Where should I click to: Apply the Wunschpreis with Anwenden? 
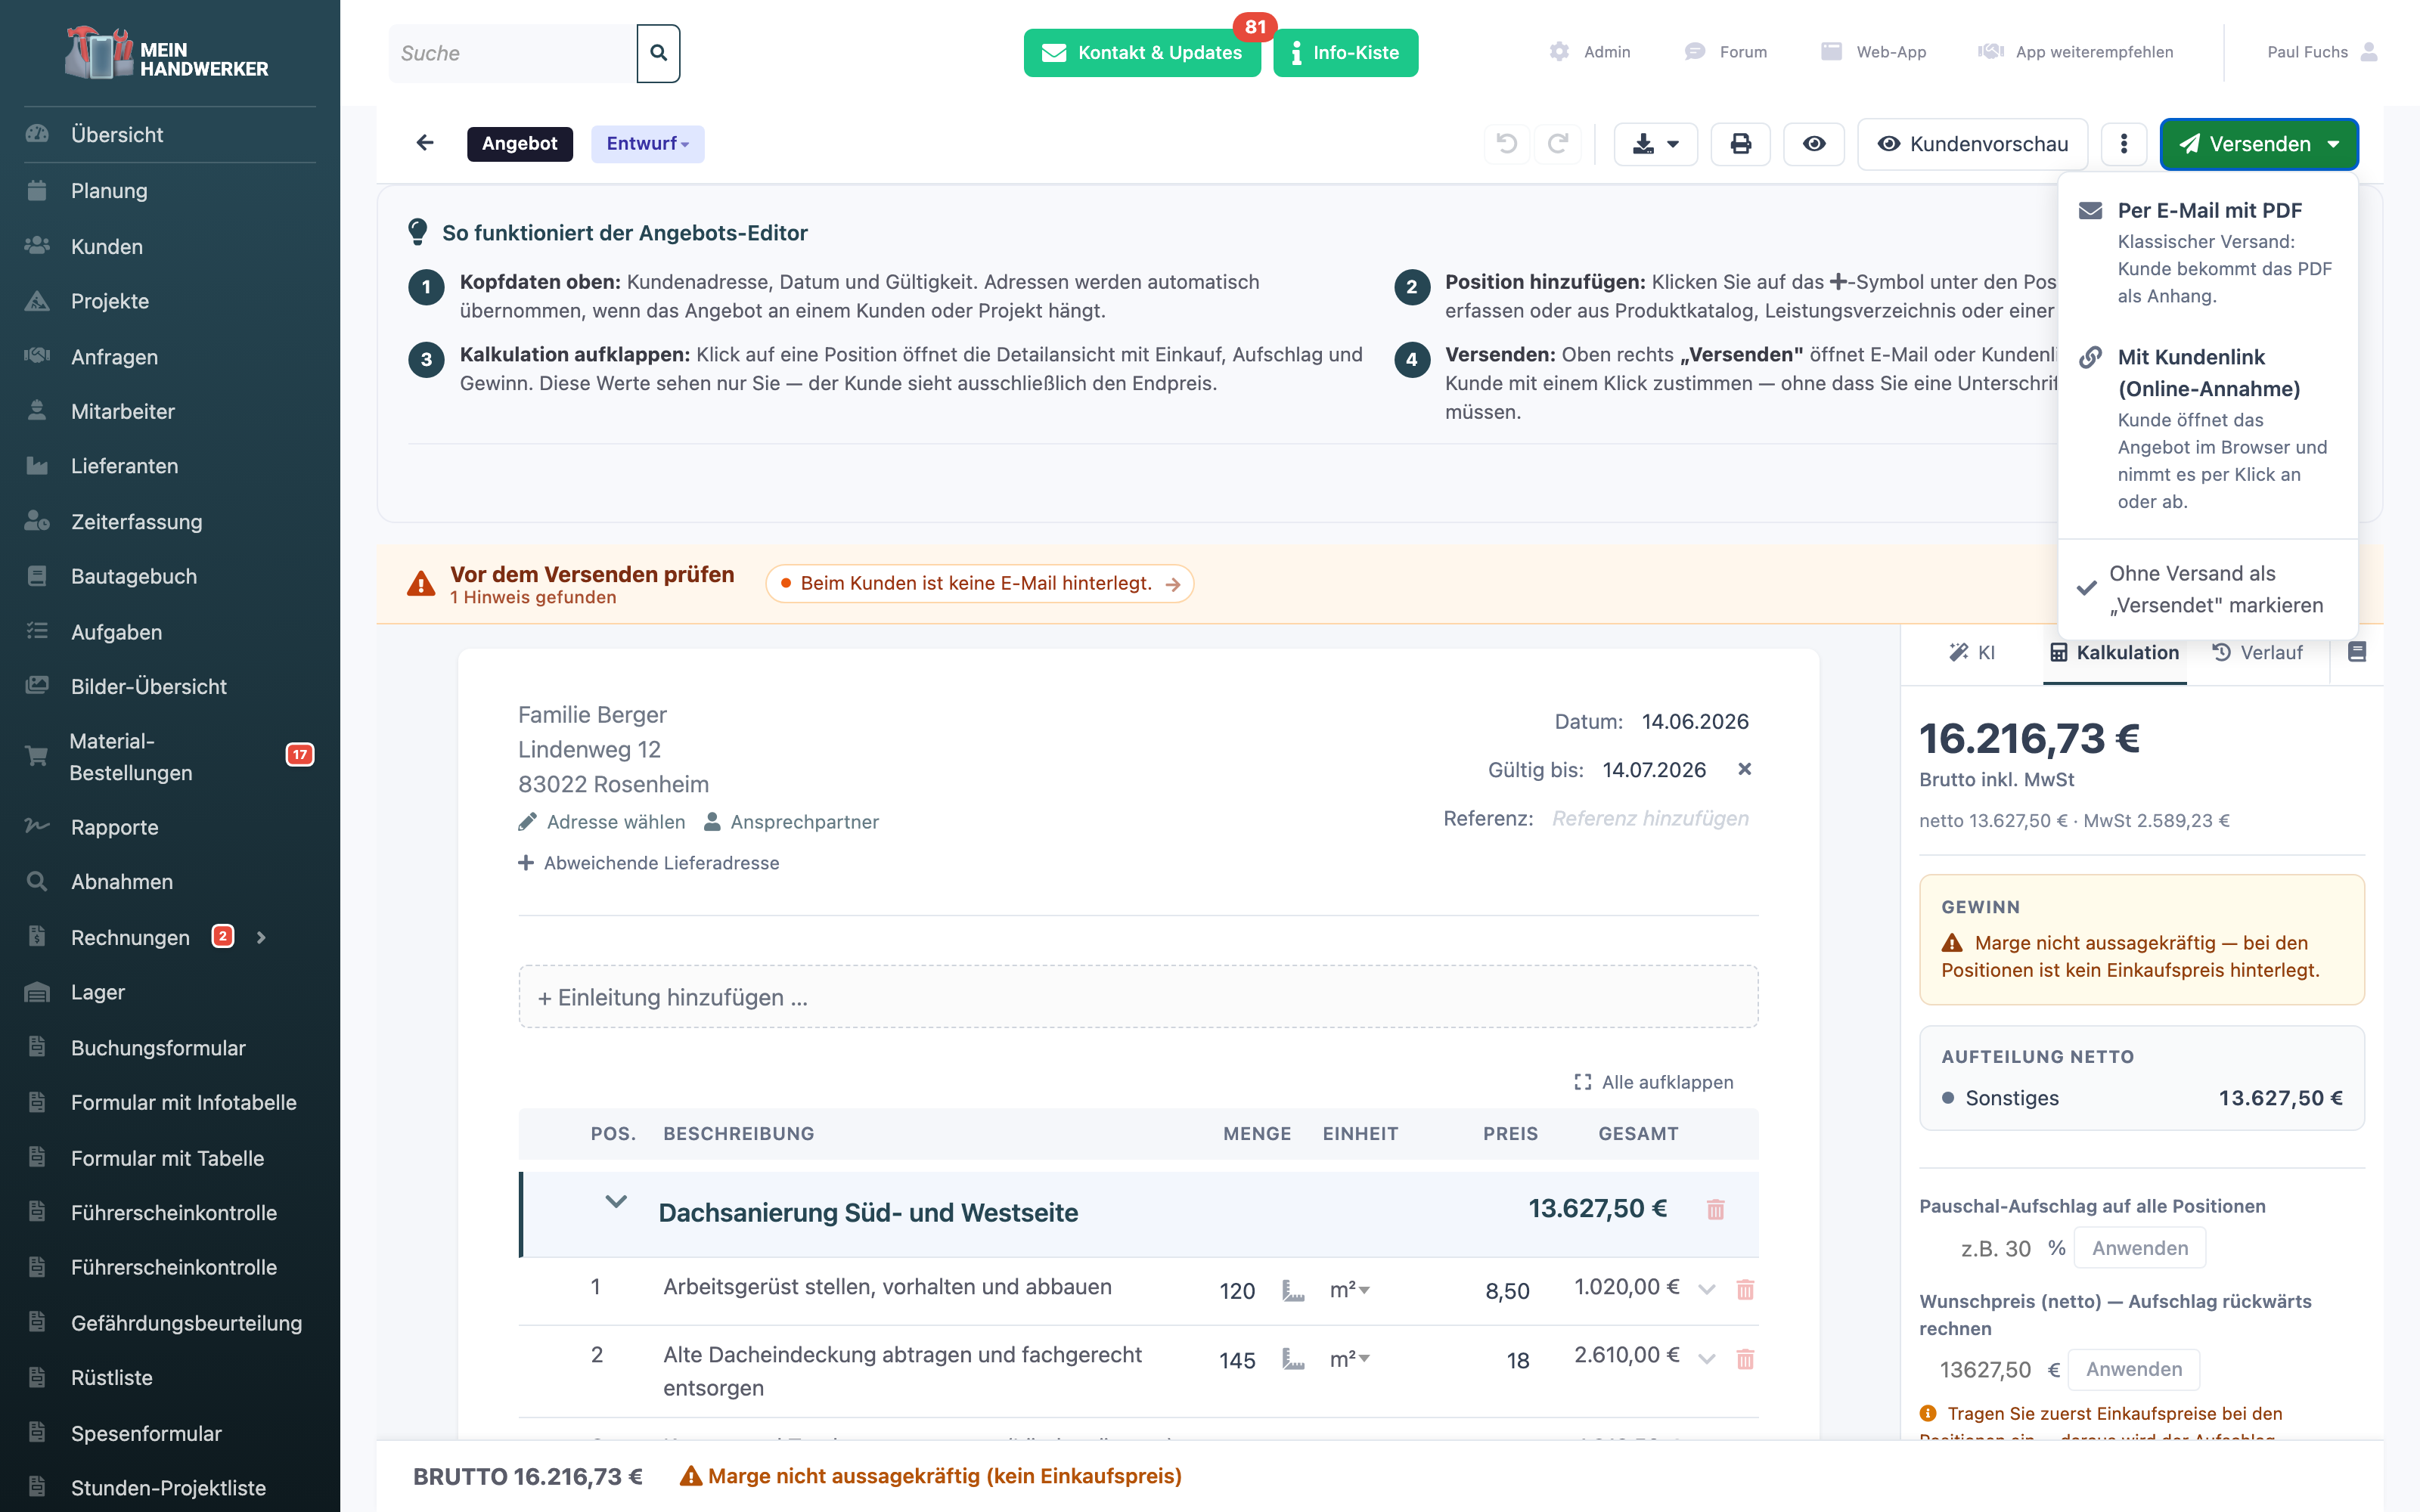click(2133, 1369)
